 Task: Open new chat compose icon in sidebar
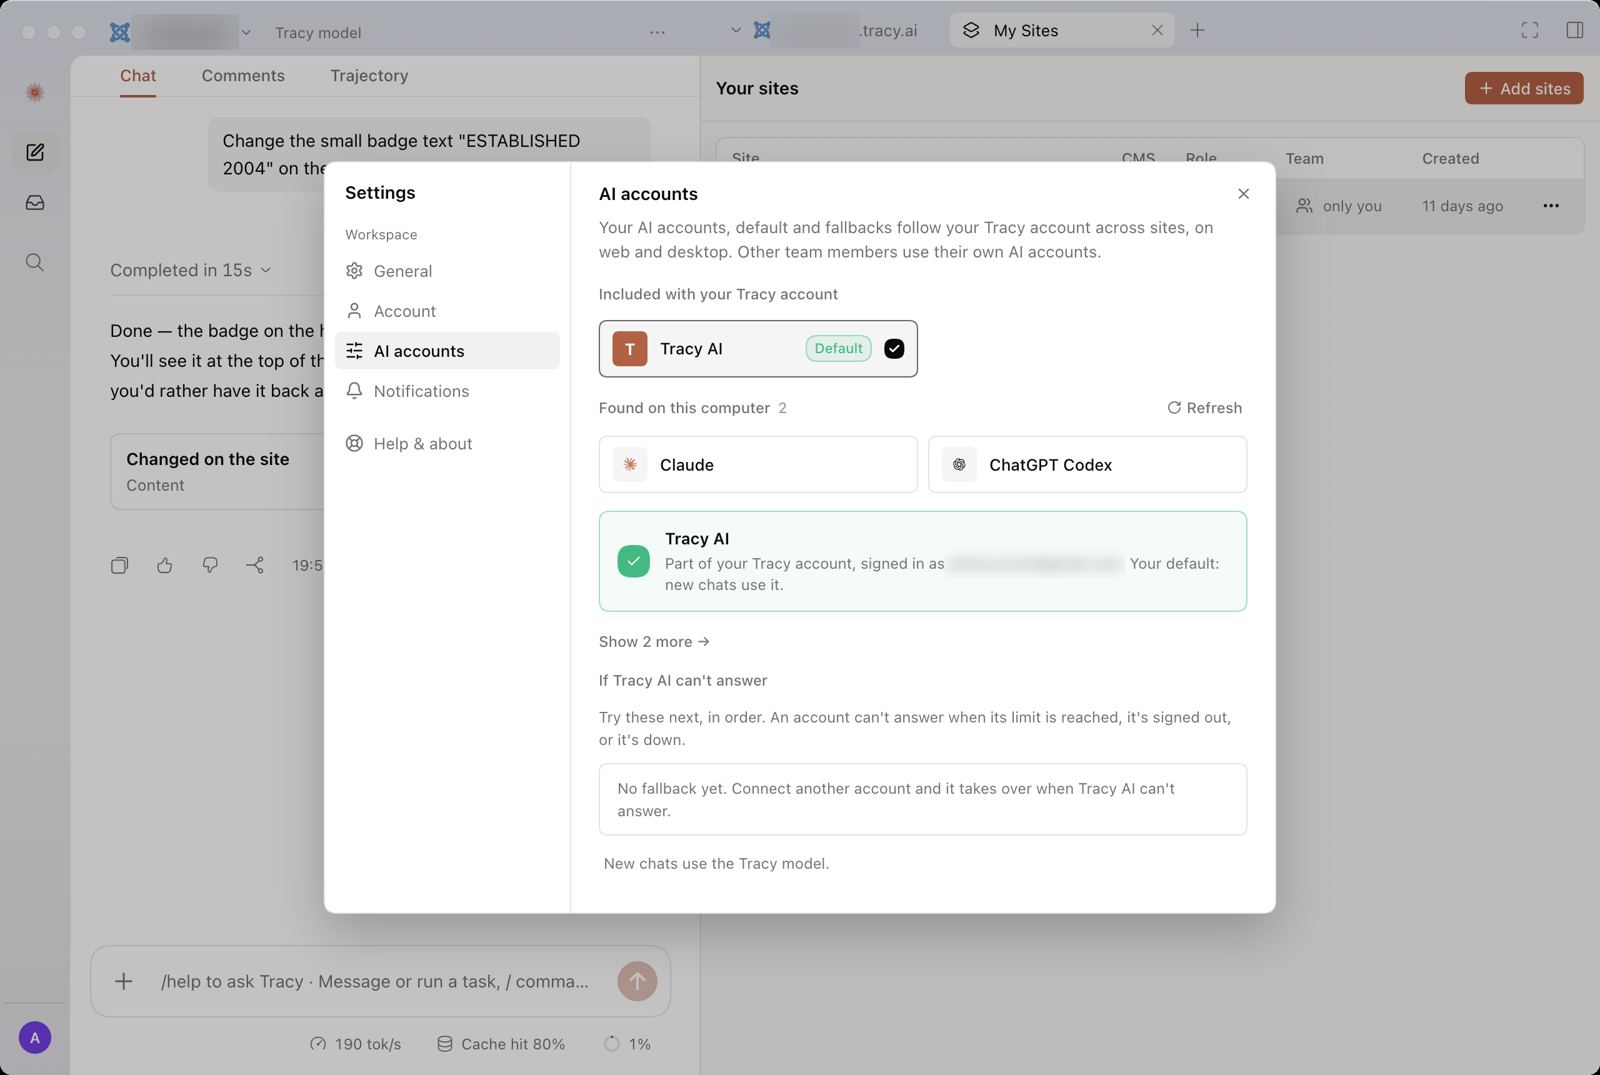point(35,152)
